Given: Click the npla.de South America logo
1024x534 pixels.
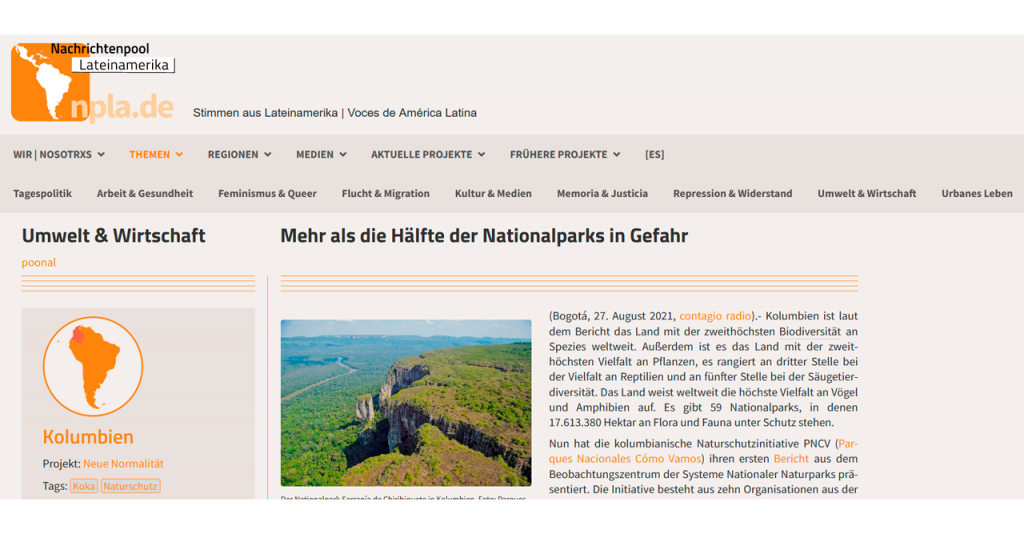Looking at the screenshot, I should point(92,82).
